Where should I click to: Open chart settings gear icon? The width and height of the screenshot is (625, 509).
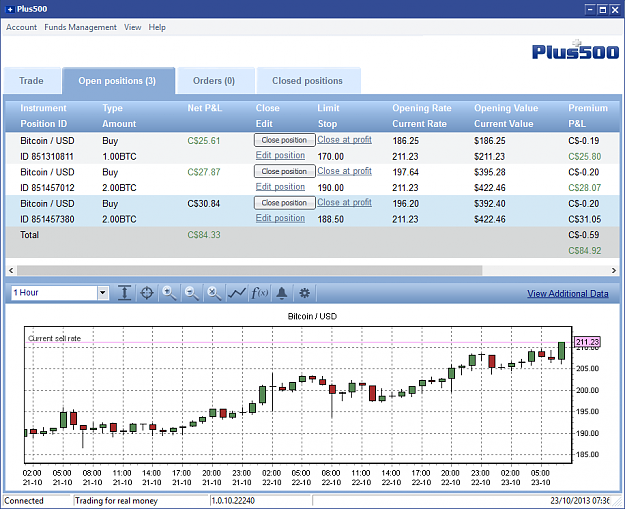coord(305,293)
